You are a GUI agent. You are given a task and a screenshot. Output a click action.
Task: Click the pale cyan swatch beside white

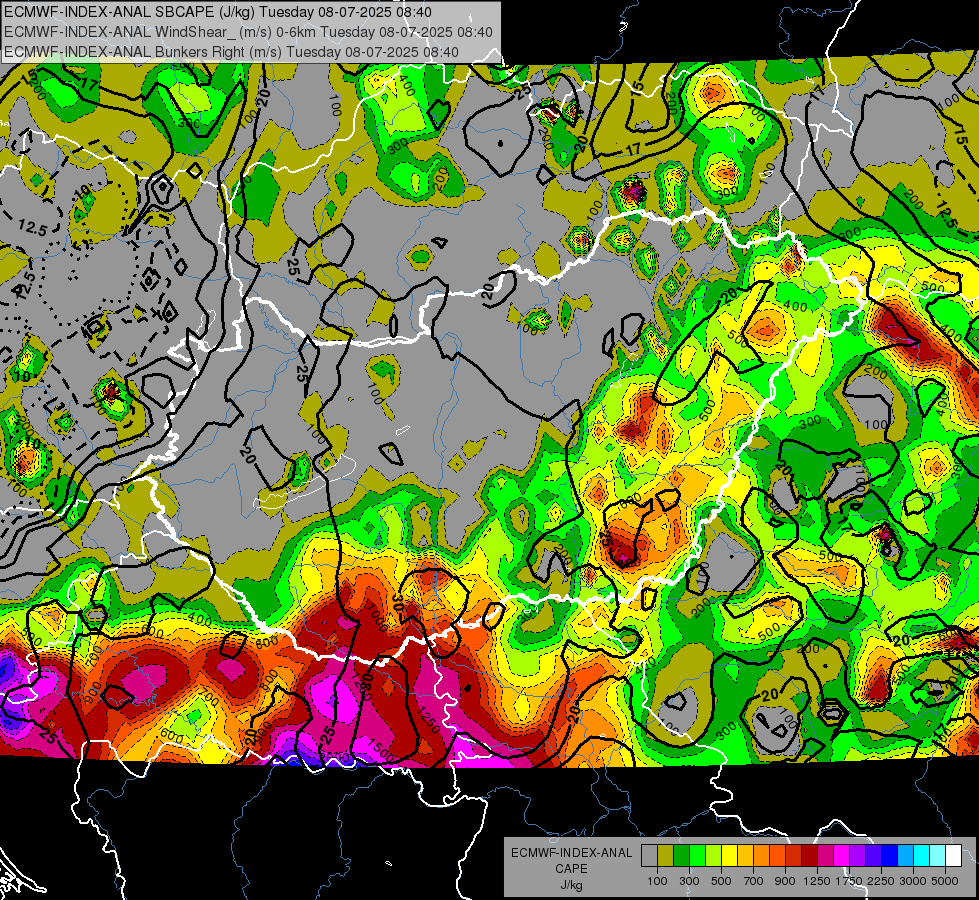(938, 856)
